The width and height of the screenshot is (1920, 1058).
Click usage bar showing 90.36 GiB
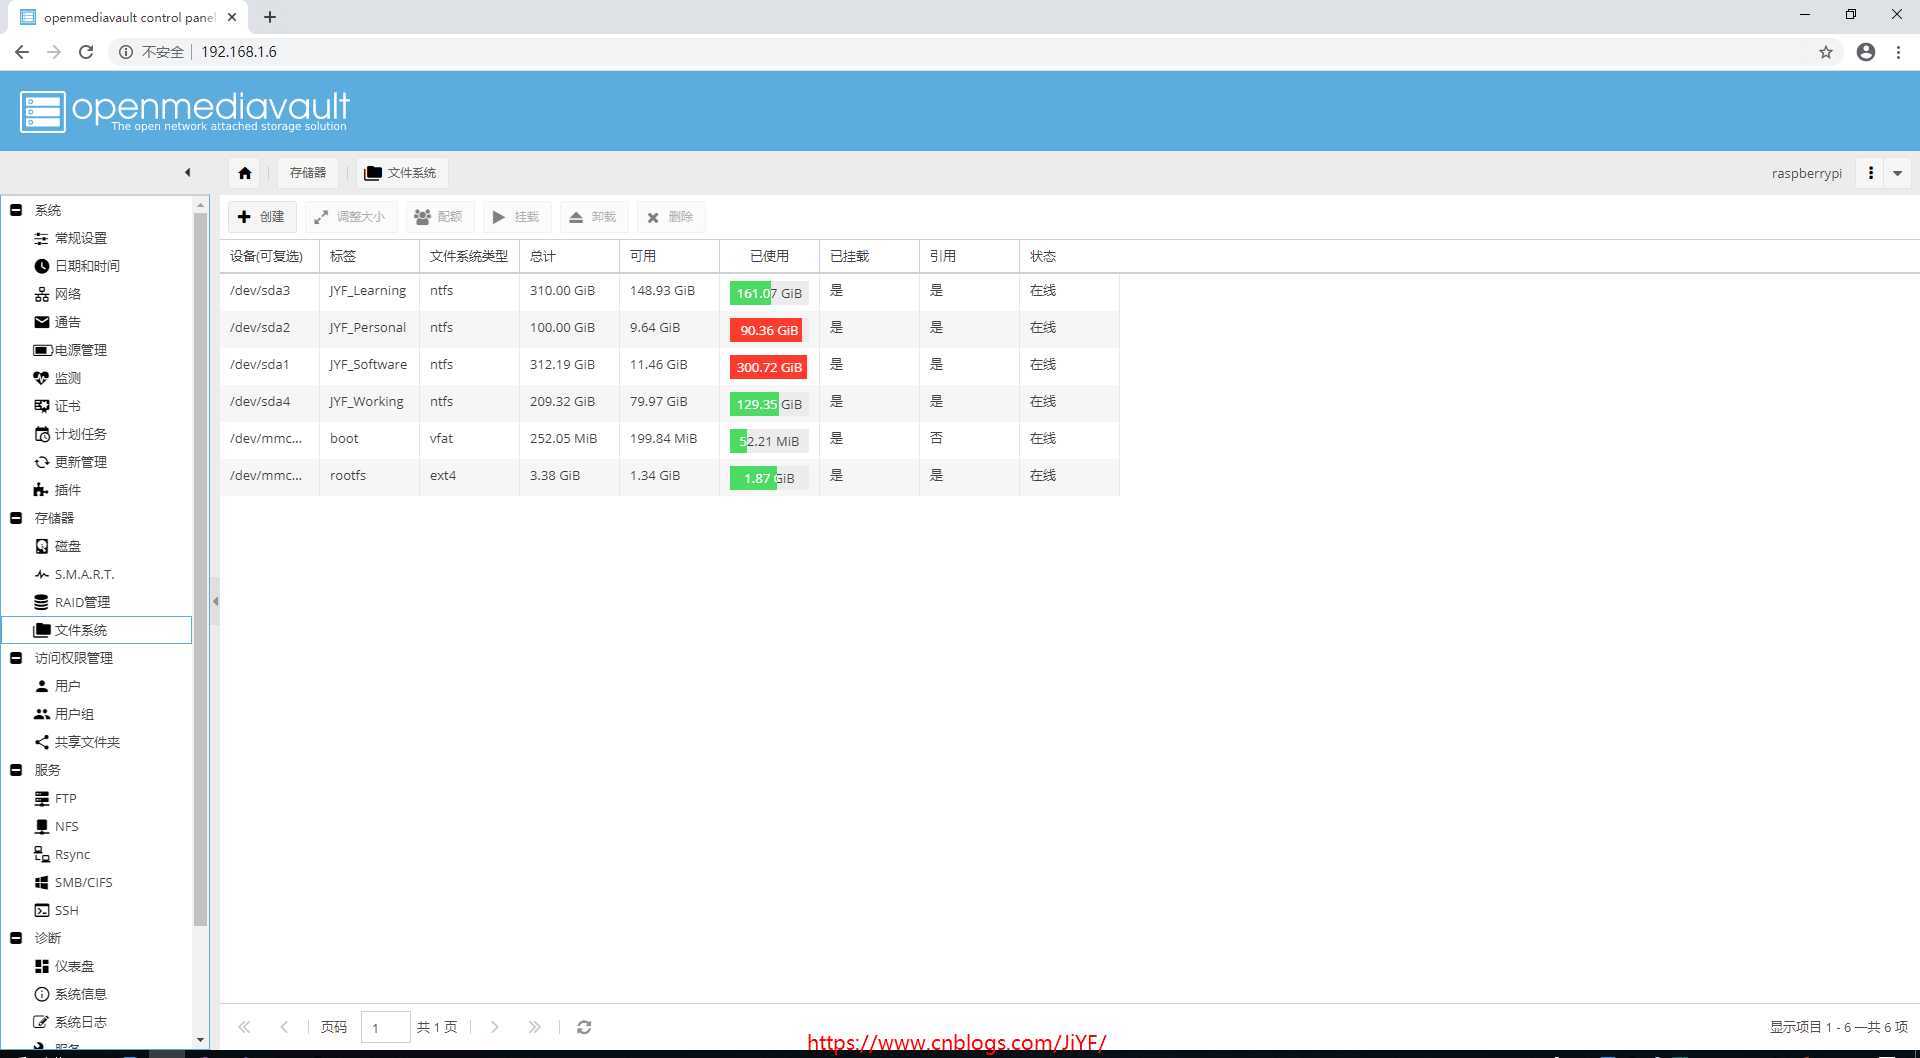click(x=768, y=330)
